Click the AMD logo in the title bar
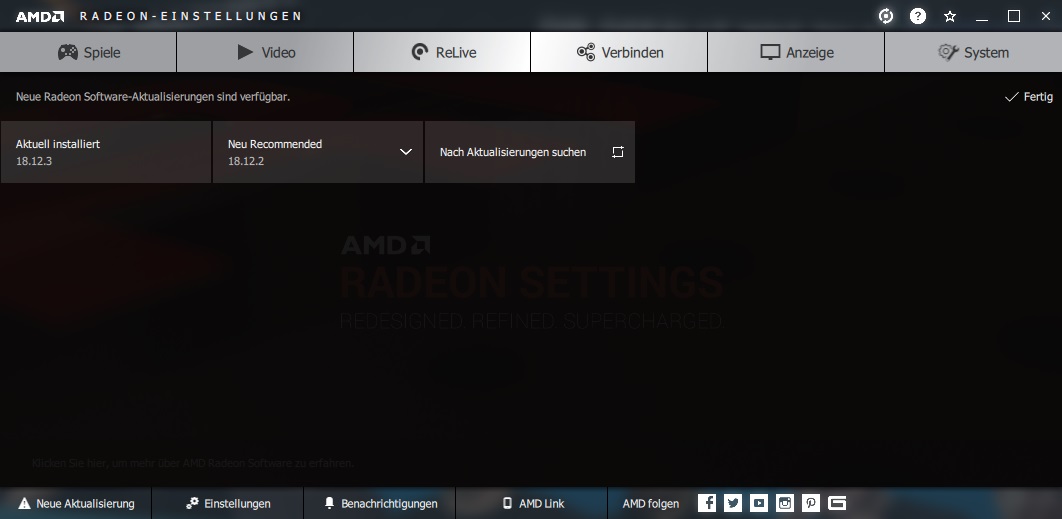Image resolution: width=1062 pixels, height=519 pixels. tap(40, 16)
